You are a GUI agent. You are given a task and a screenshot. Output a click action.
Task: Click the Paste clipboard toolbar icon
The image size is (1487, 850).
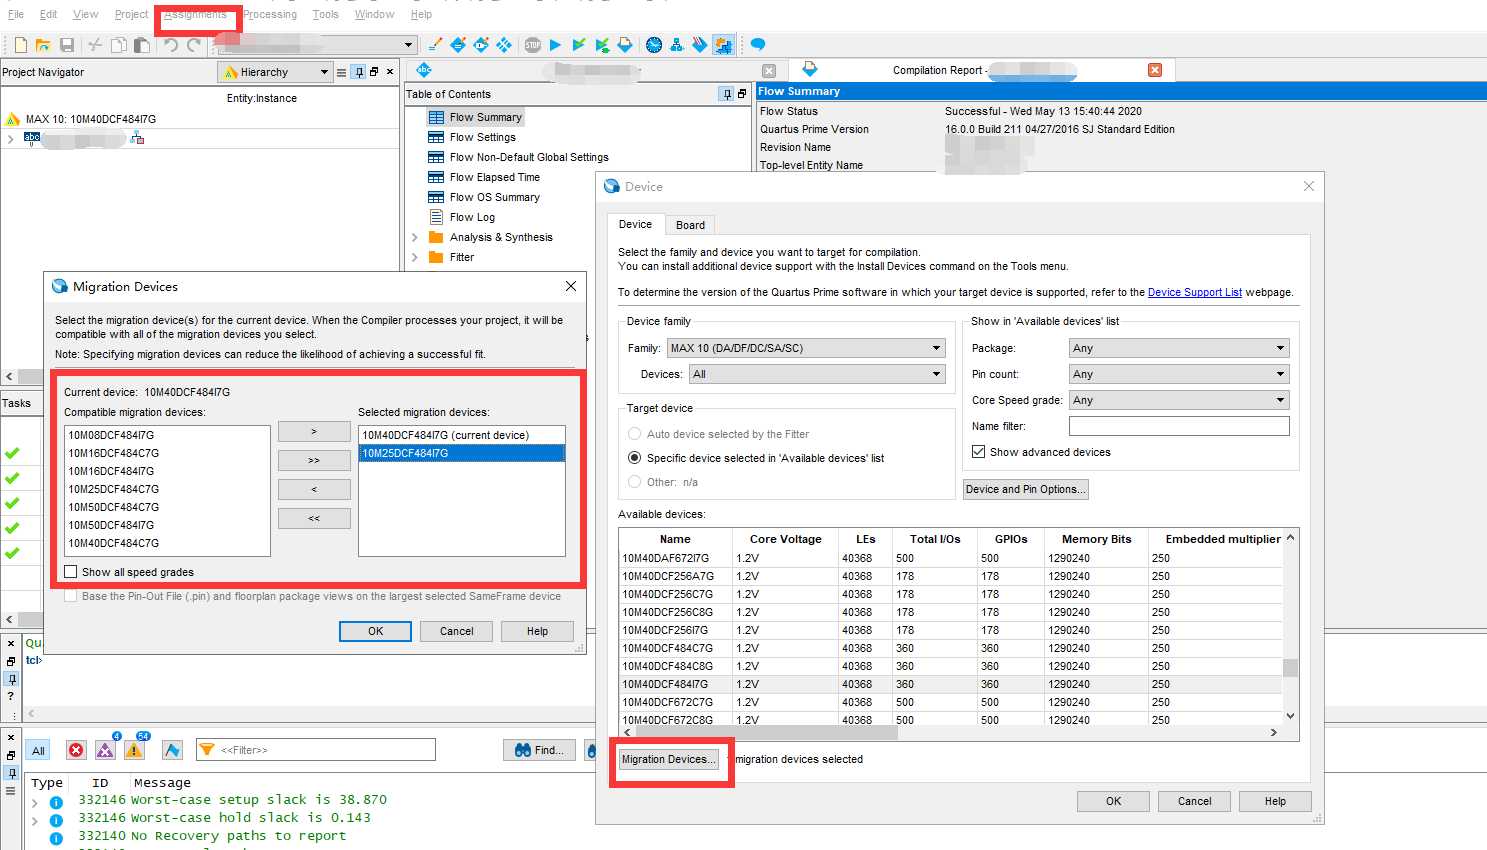(x=142, y=45)
